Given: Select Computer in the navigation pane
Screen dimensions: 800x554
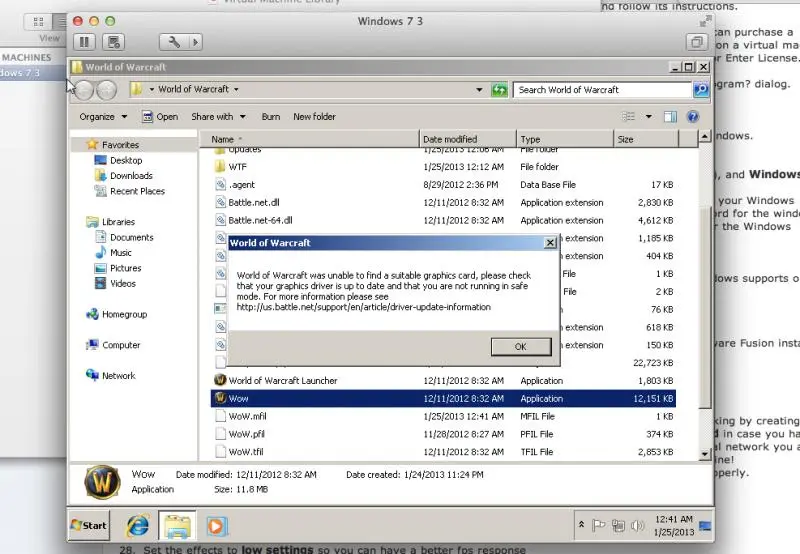Looking at the screenshot, I should pos(121,345).
